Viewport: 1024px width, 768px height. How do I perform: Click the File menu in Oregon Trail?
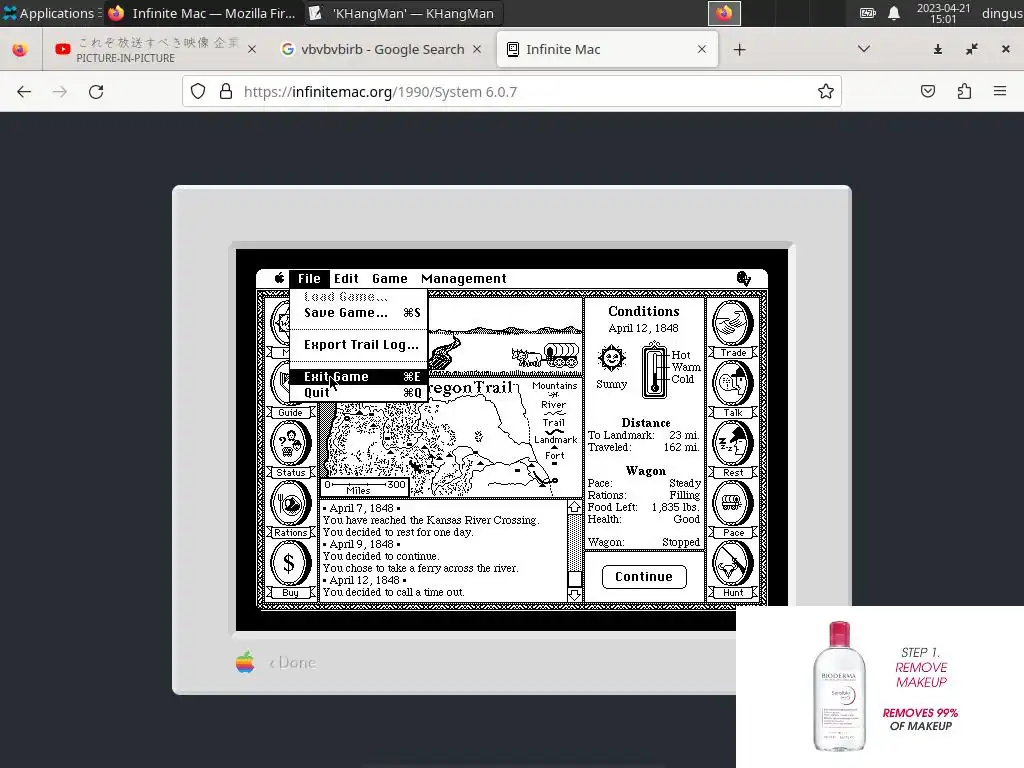point(310,279)
